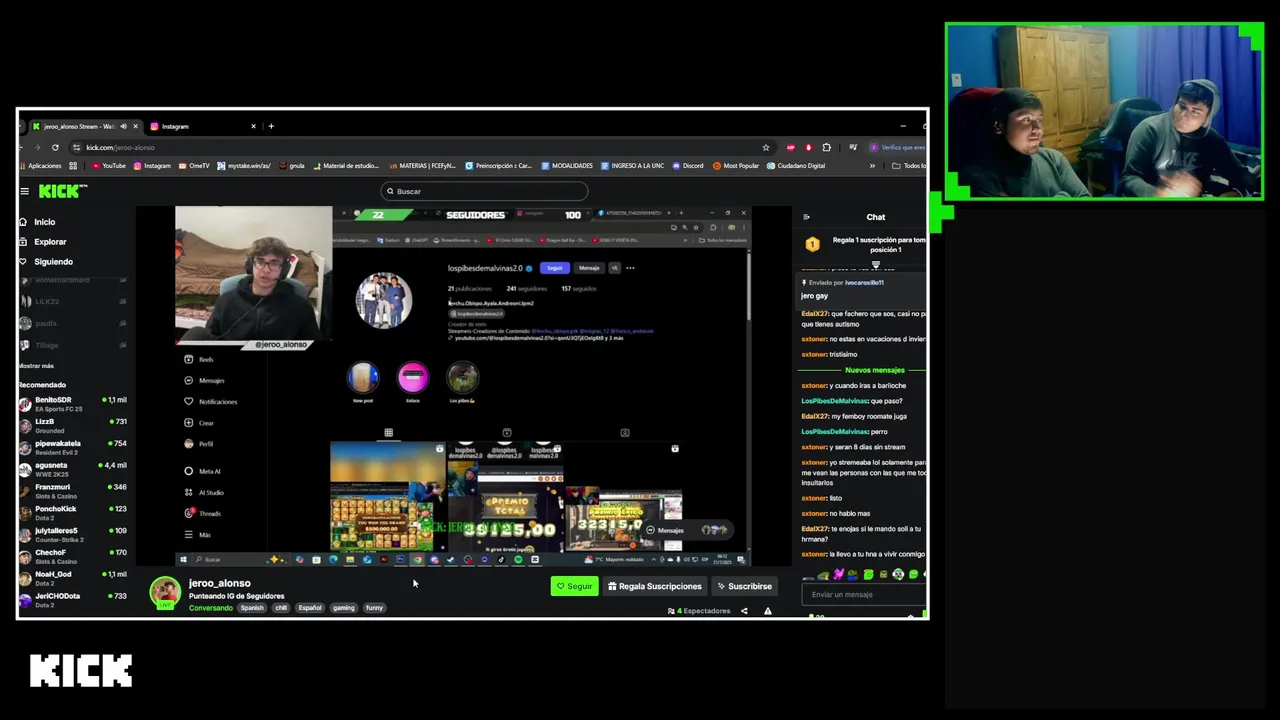This screenshot has height=720, width=1280.
Task: Open NoaH_God recommended channel
Action: [72, 578]
